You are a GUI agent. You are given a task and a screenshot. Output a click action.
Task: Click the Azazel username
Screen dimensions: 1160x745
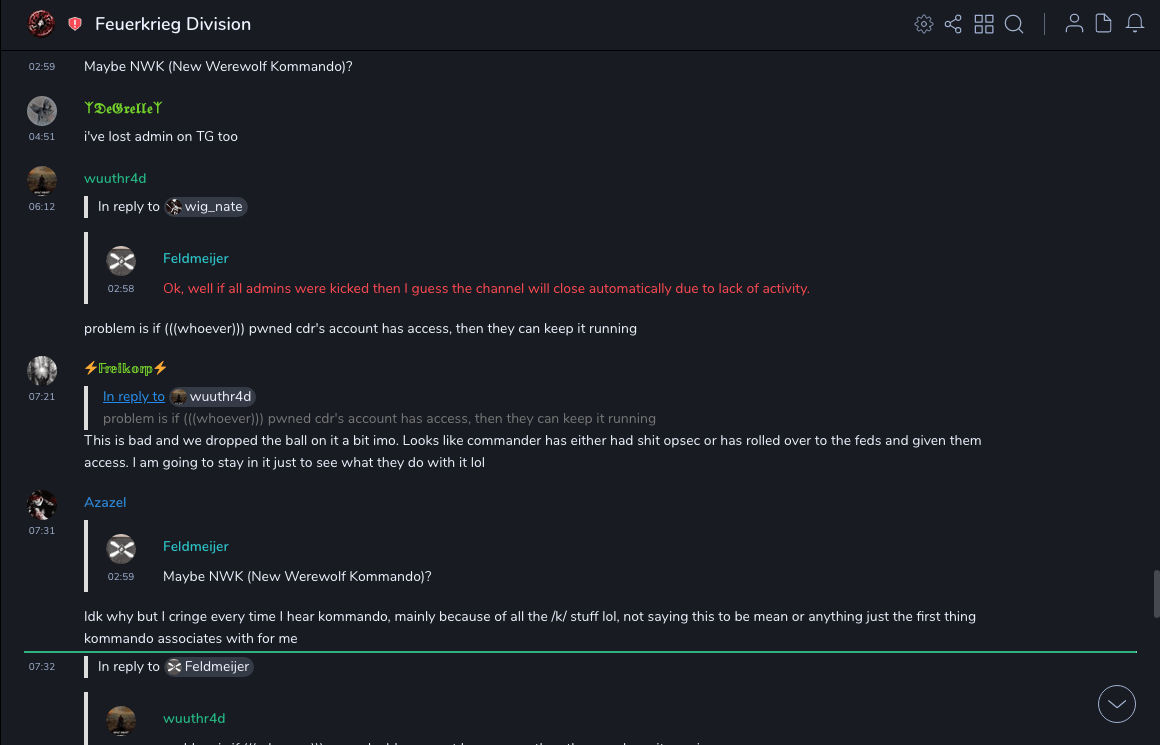click(105, 502)
